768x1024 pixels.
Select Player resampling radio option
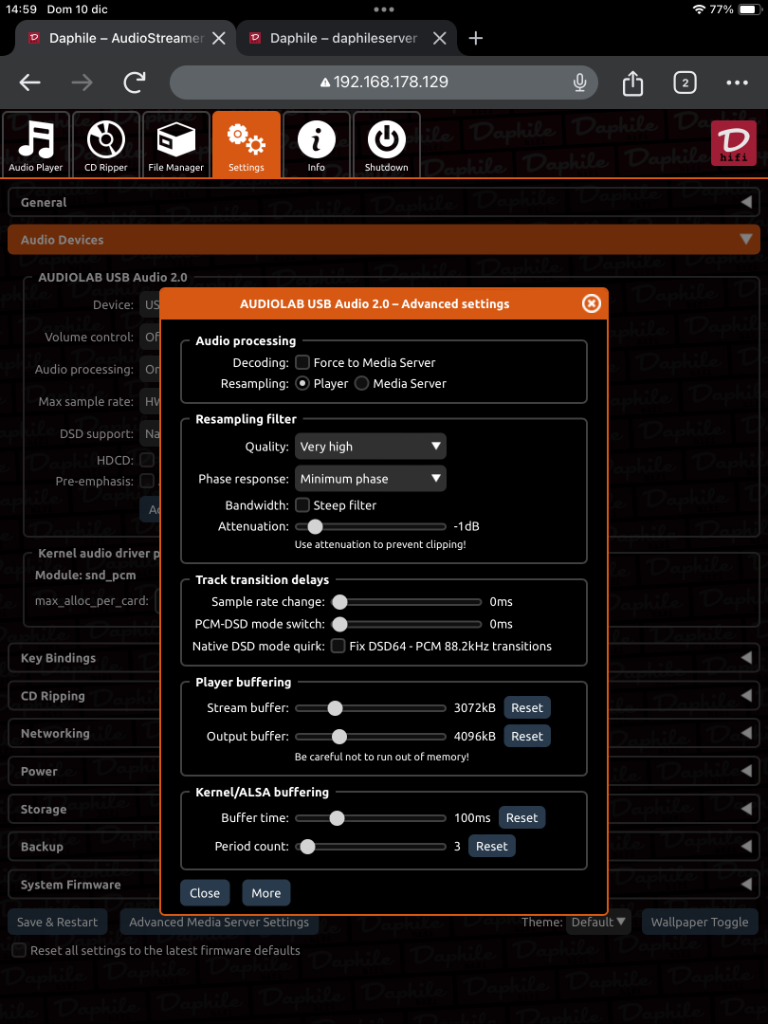[x=302, y=383]
